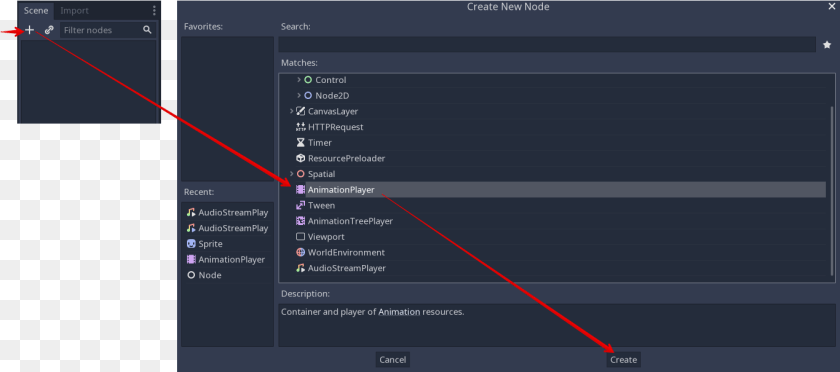
Task: Expand the Spatial node branch
Action: tap(291, 174)
